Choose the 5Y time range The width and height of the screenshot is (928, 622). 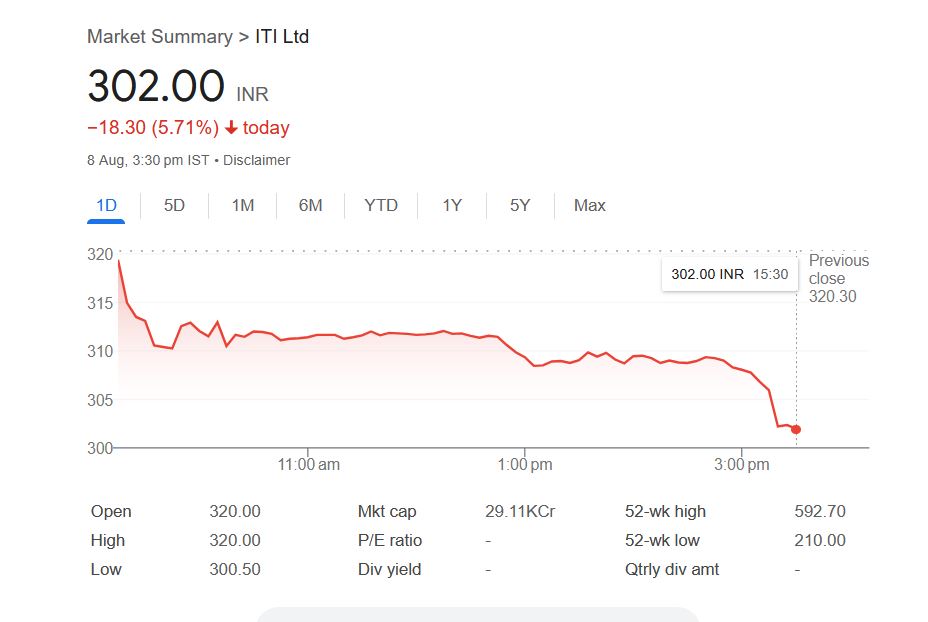click(x=520, y=206)
